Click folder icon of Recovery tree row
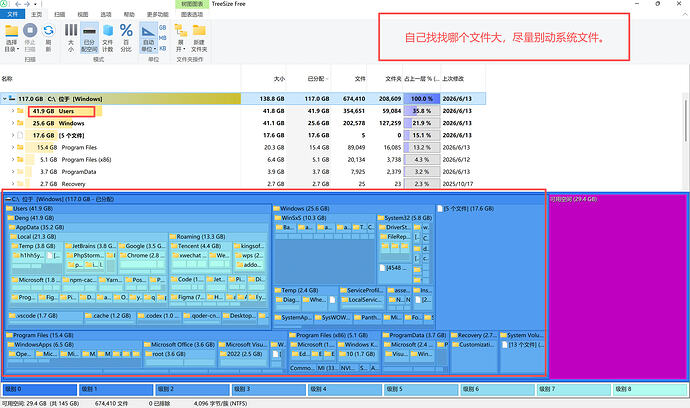This screenshot has height=408, width=690. click(20, 184)
